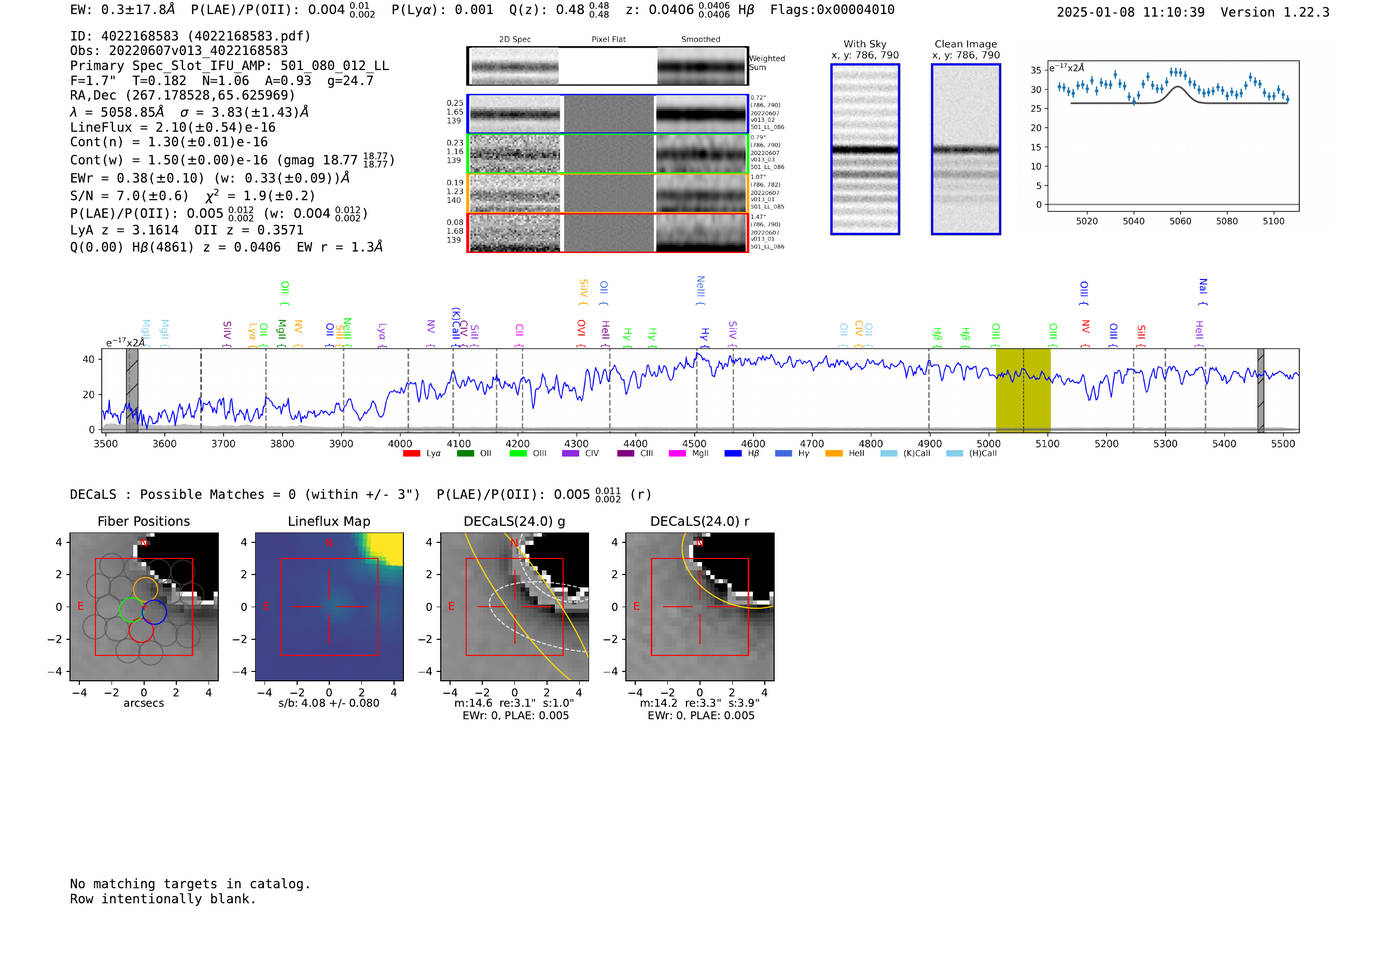Click the red fiber circle in Fiber Positions

click(141, 629)
